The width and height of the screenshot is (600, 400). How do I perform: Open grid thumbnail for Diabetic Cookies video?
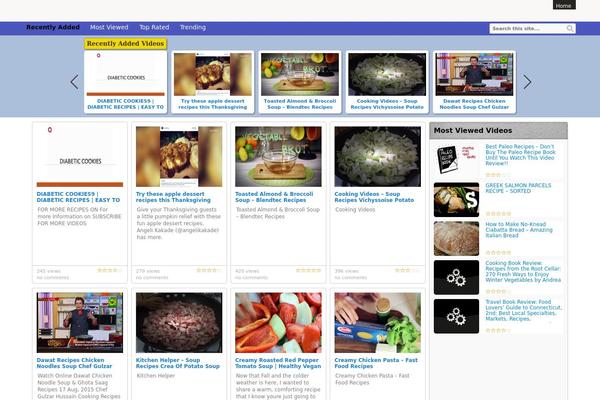pyautogui.click(x=80, y=157)
